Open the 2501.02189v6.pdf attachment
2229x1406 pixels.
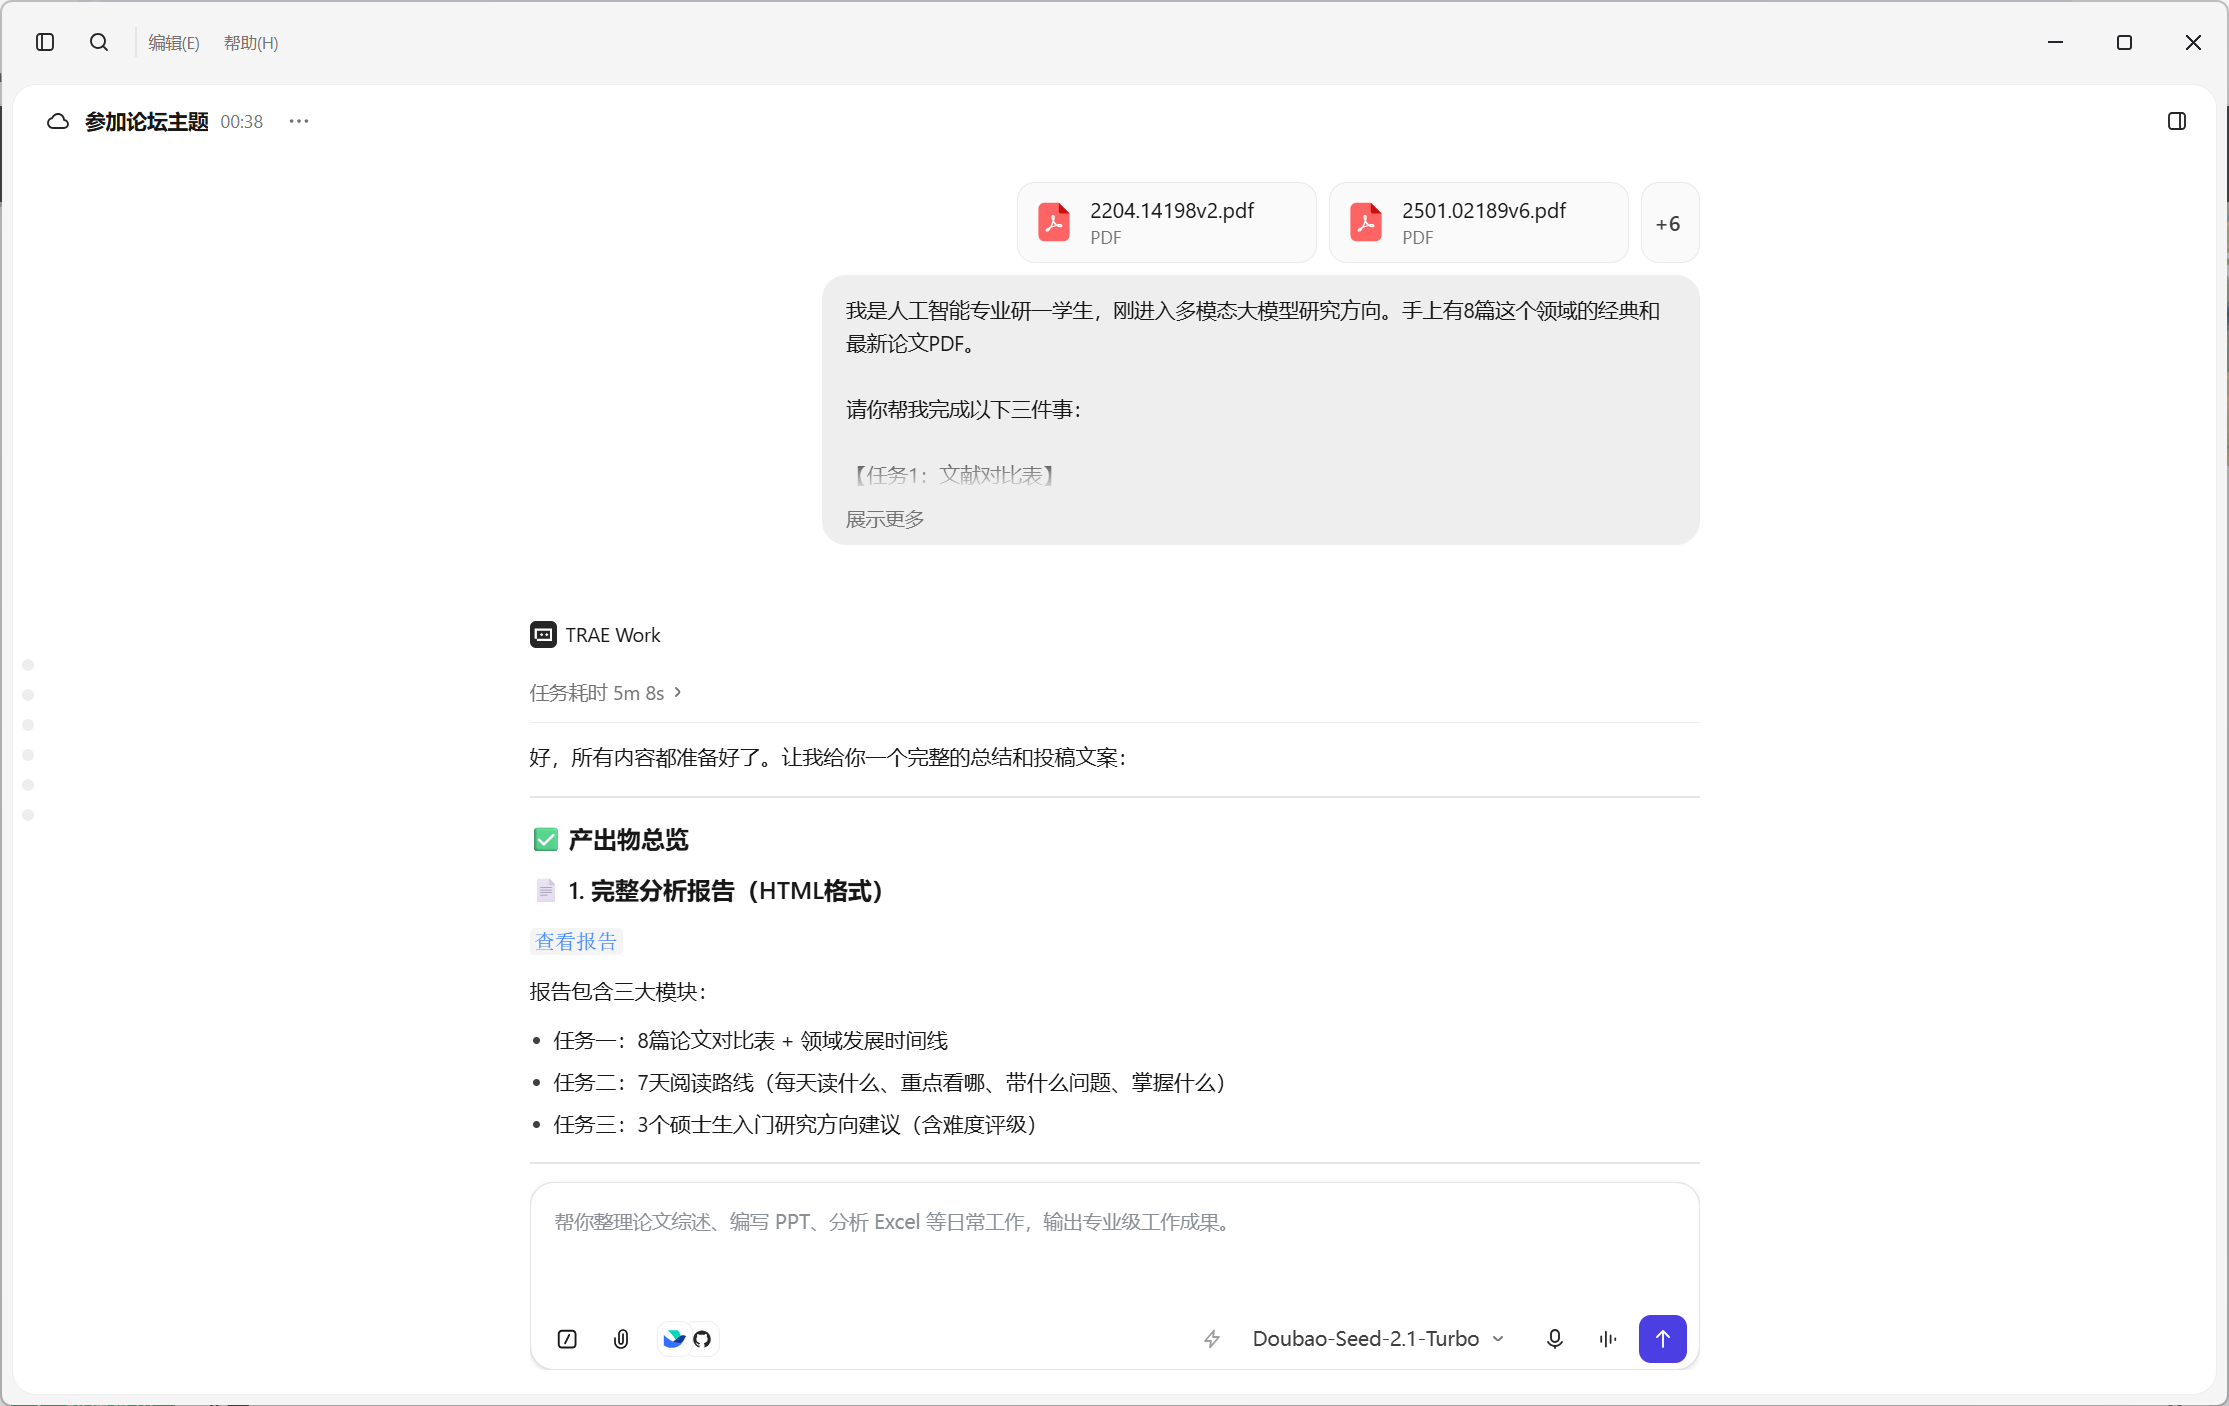(1479, 222)
